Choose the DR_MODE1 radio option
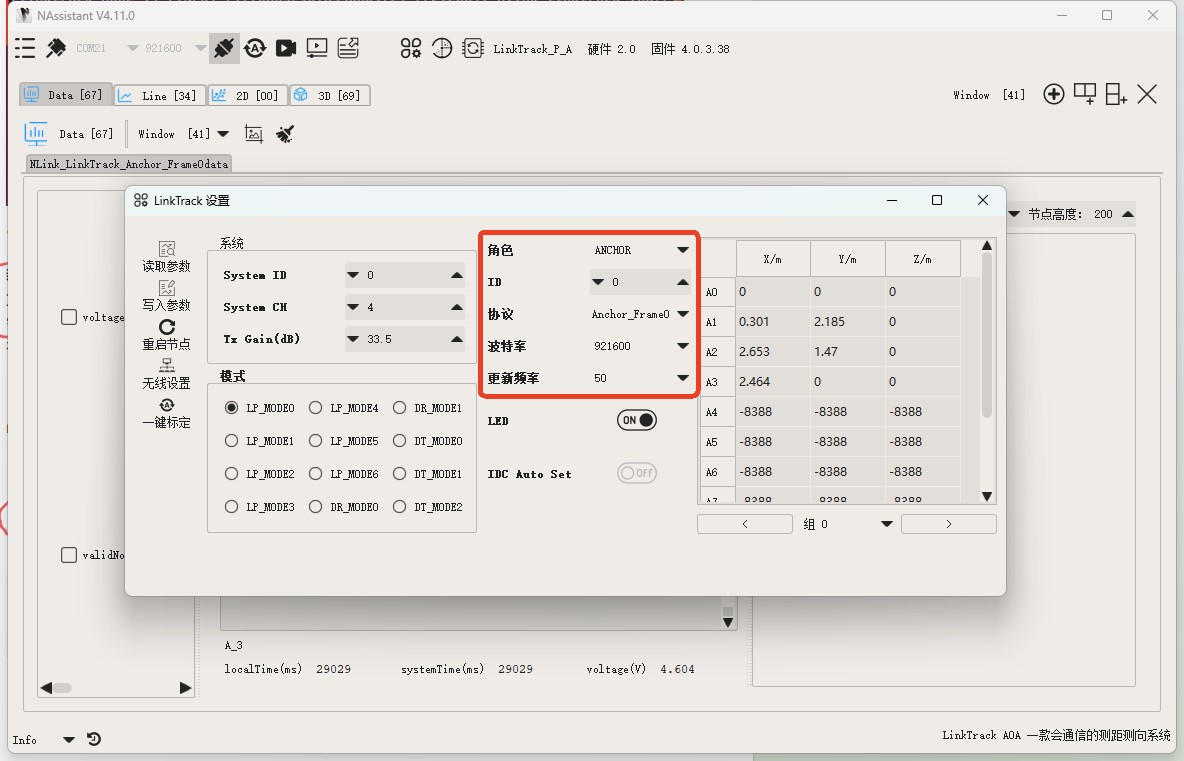Screen dimensions: 1184x761 click(x=400, y=408)
